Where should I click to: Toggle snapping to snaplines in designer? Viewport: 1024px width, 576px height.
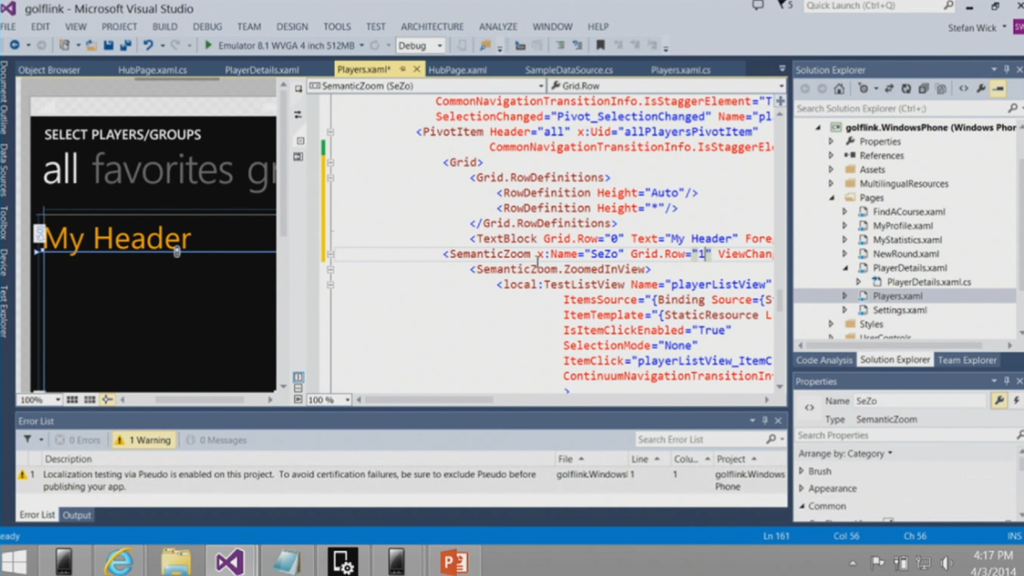(x=107, y=400)
